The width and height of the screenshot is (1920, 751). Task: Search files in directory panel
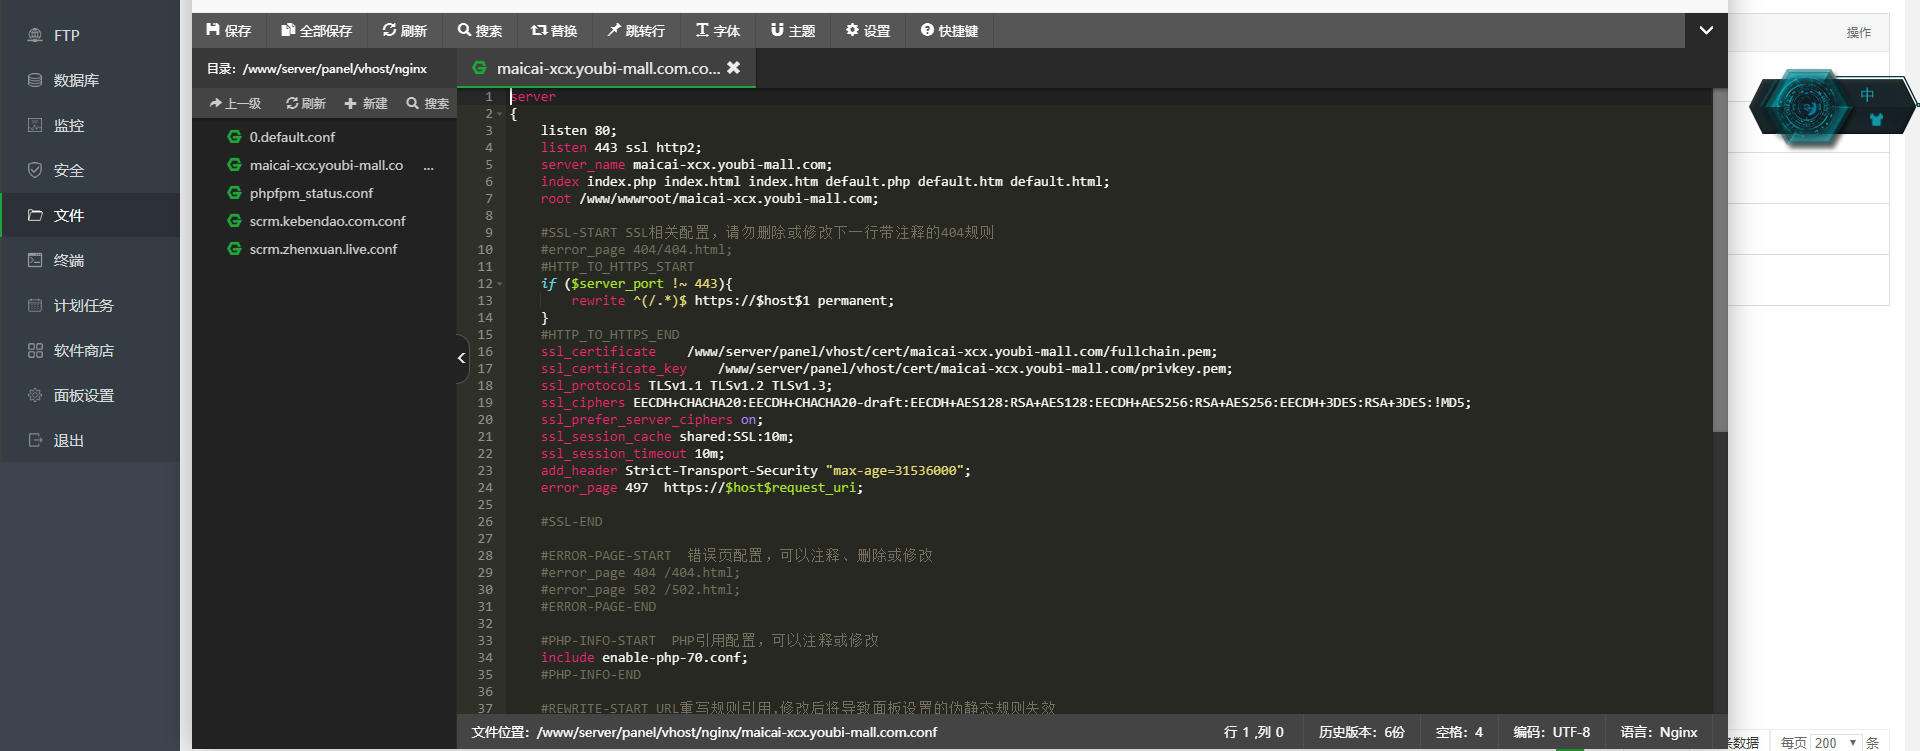pos(428,103)
